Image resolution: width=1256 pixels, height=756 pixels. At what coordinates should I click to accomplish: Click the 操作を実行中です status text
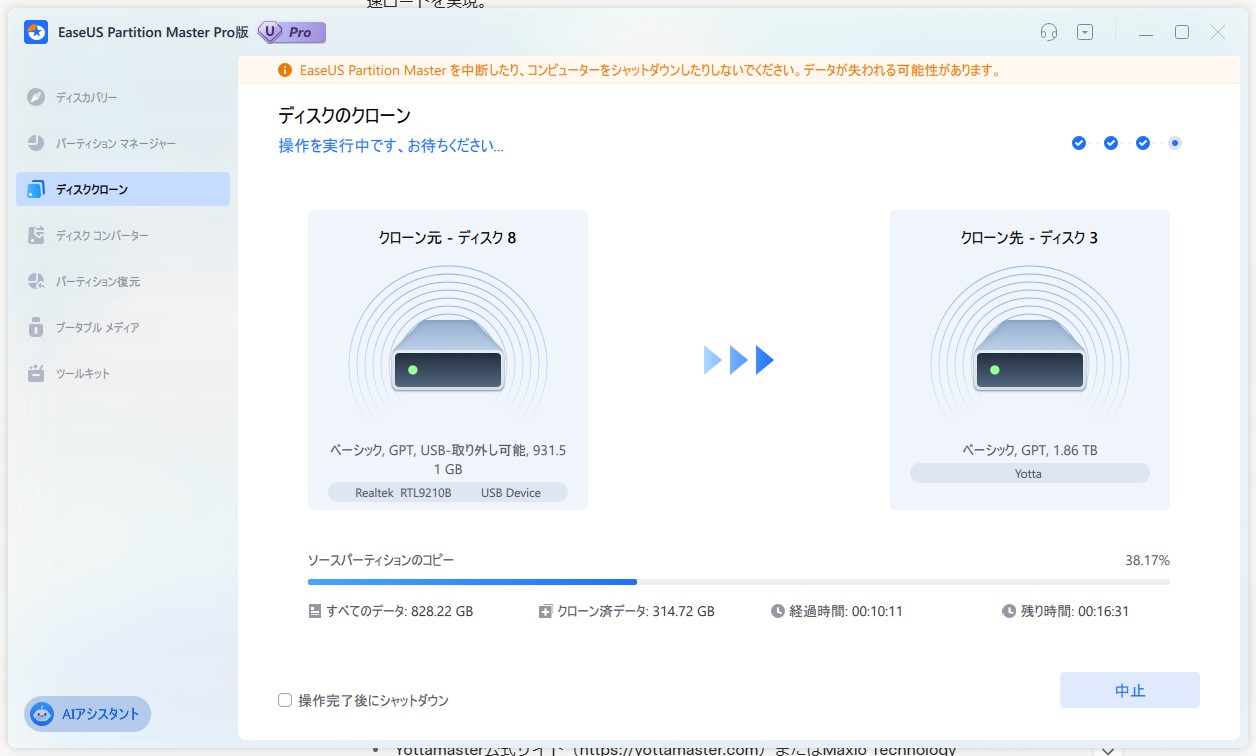coord(391,146)
